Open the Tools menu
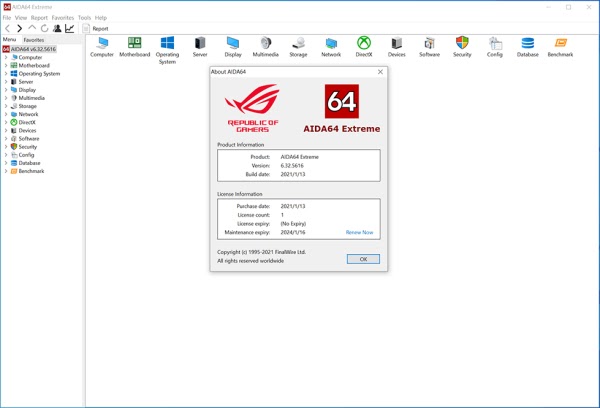The width and height of the screenshot is (600, 408). pos(84,18)
